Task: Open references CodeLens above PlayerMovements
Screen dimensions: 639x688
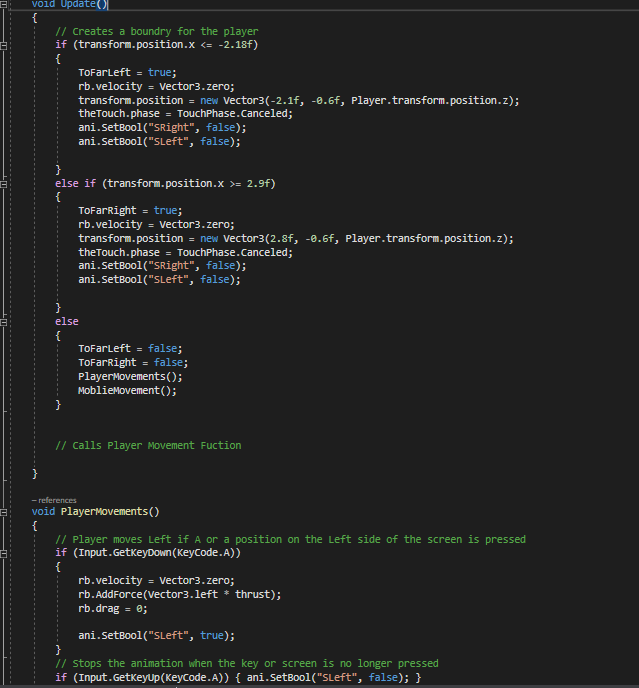Action: (x=54, y=500)
